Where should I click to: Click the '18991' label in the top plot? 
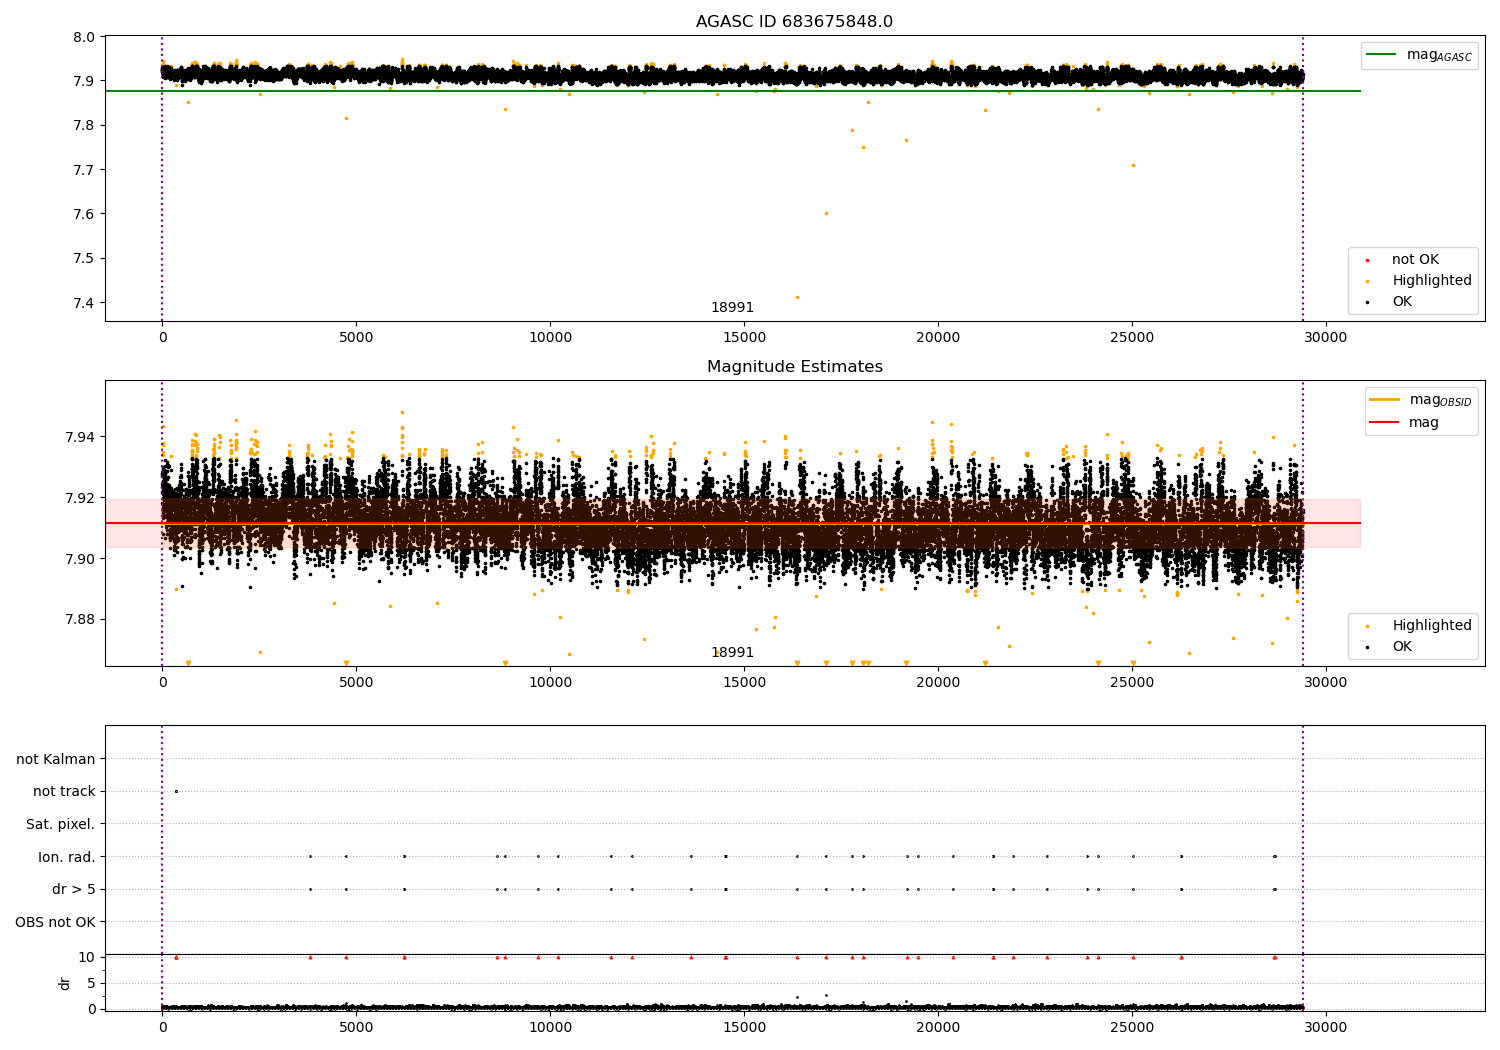[x=732, y=308]
